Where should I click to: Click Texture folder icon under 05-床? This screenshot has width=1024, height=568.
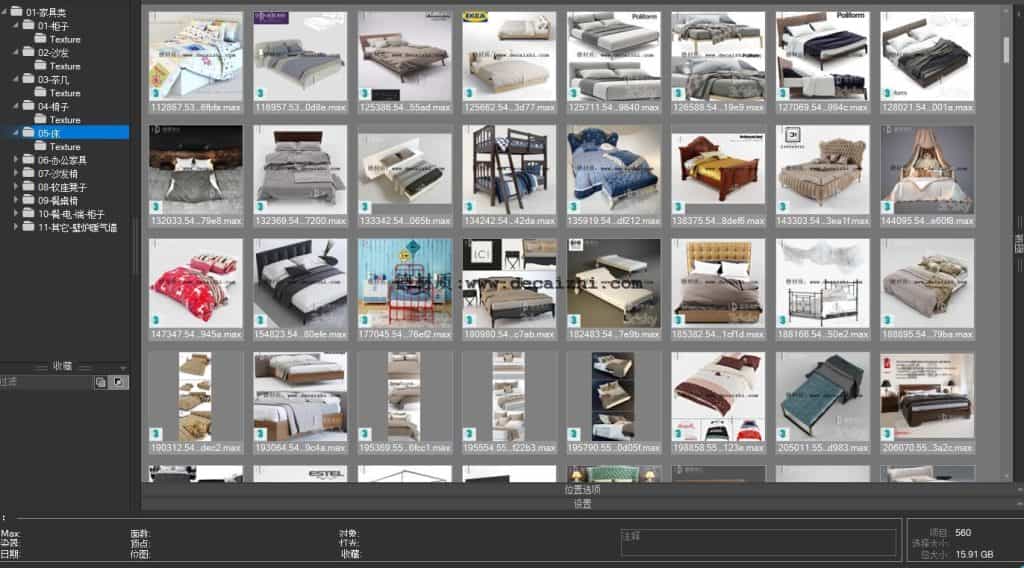tap(41, 146)
